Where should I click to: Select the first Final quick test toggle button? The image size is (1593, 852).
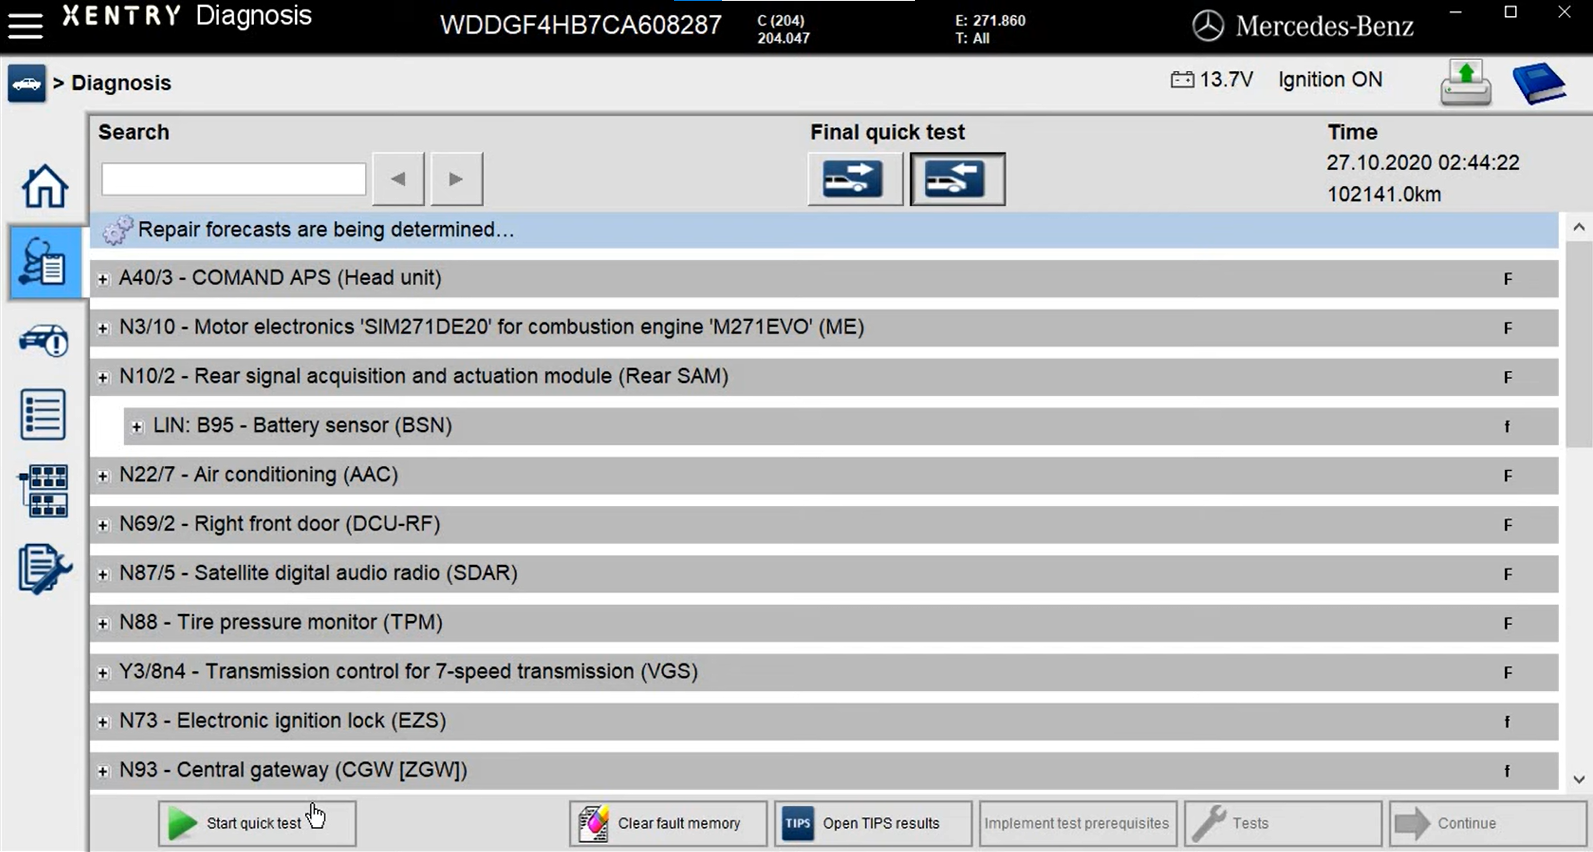click(854, 179)
